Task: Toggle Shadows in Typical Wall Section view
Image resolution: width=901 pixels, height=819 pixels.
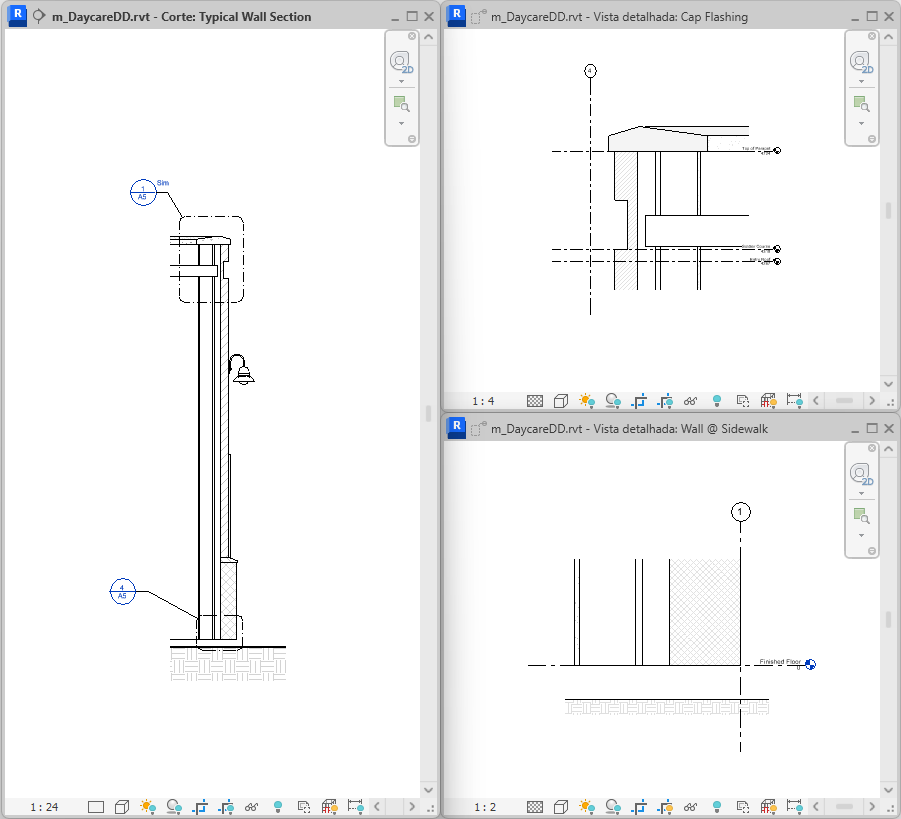Action: pos(174,807)
